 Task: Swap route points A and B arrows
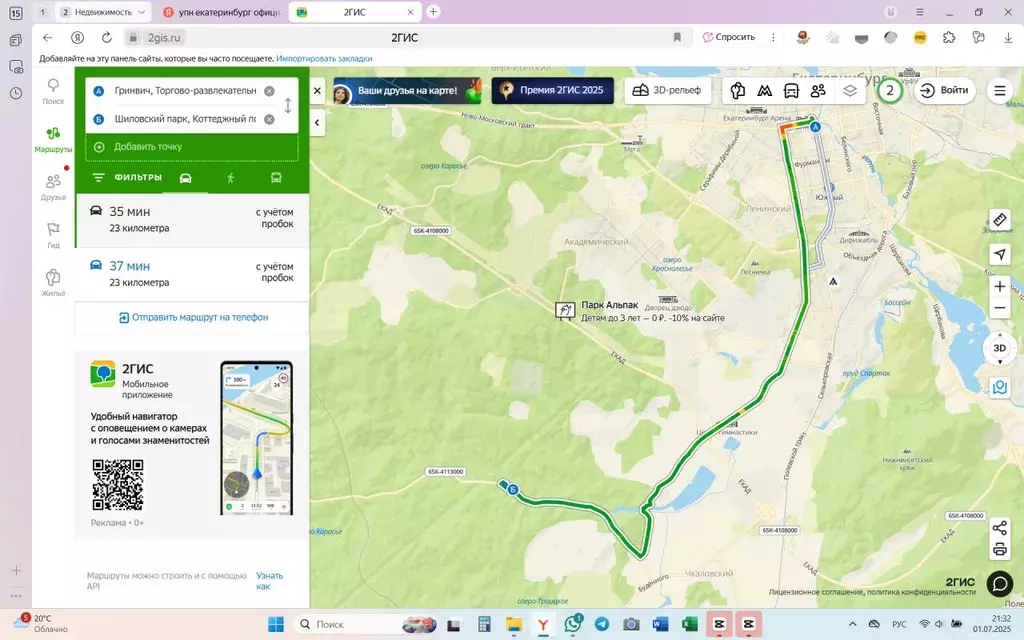[288, 104]
